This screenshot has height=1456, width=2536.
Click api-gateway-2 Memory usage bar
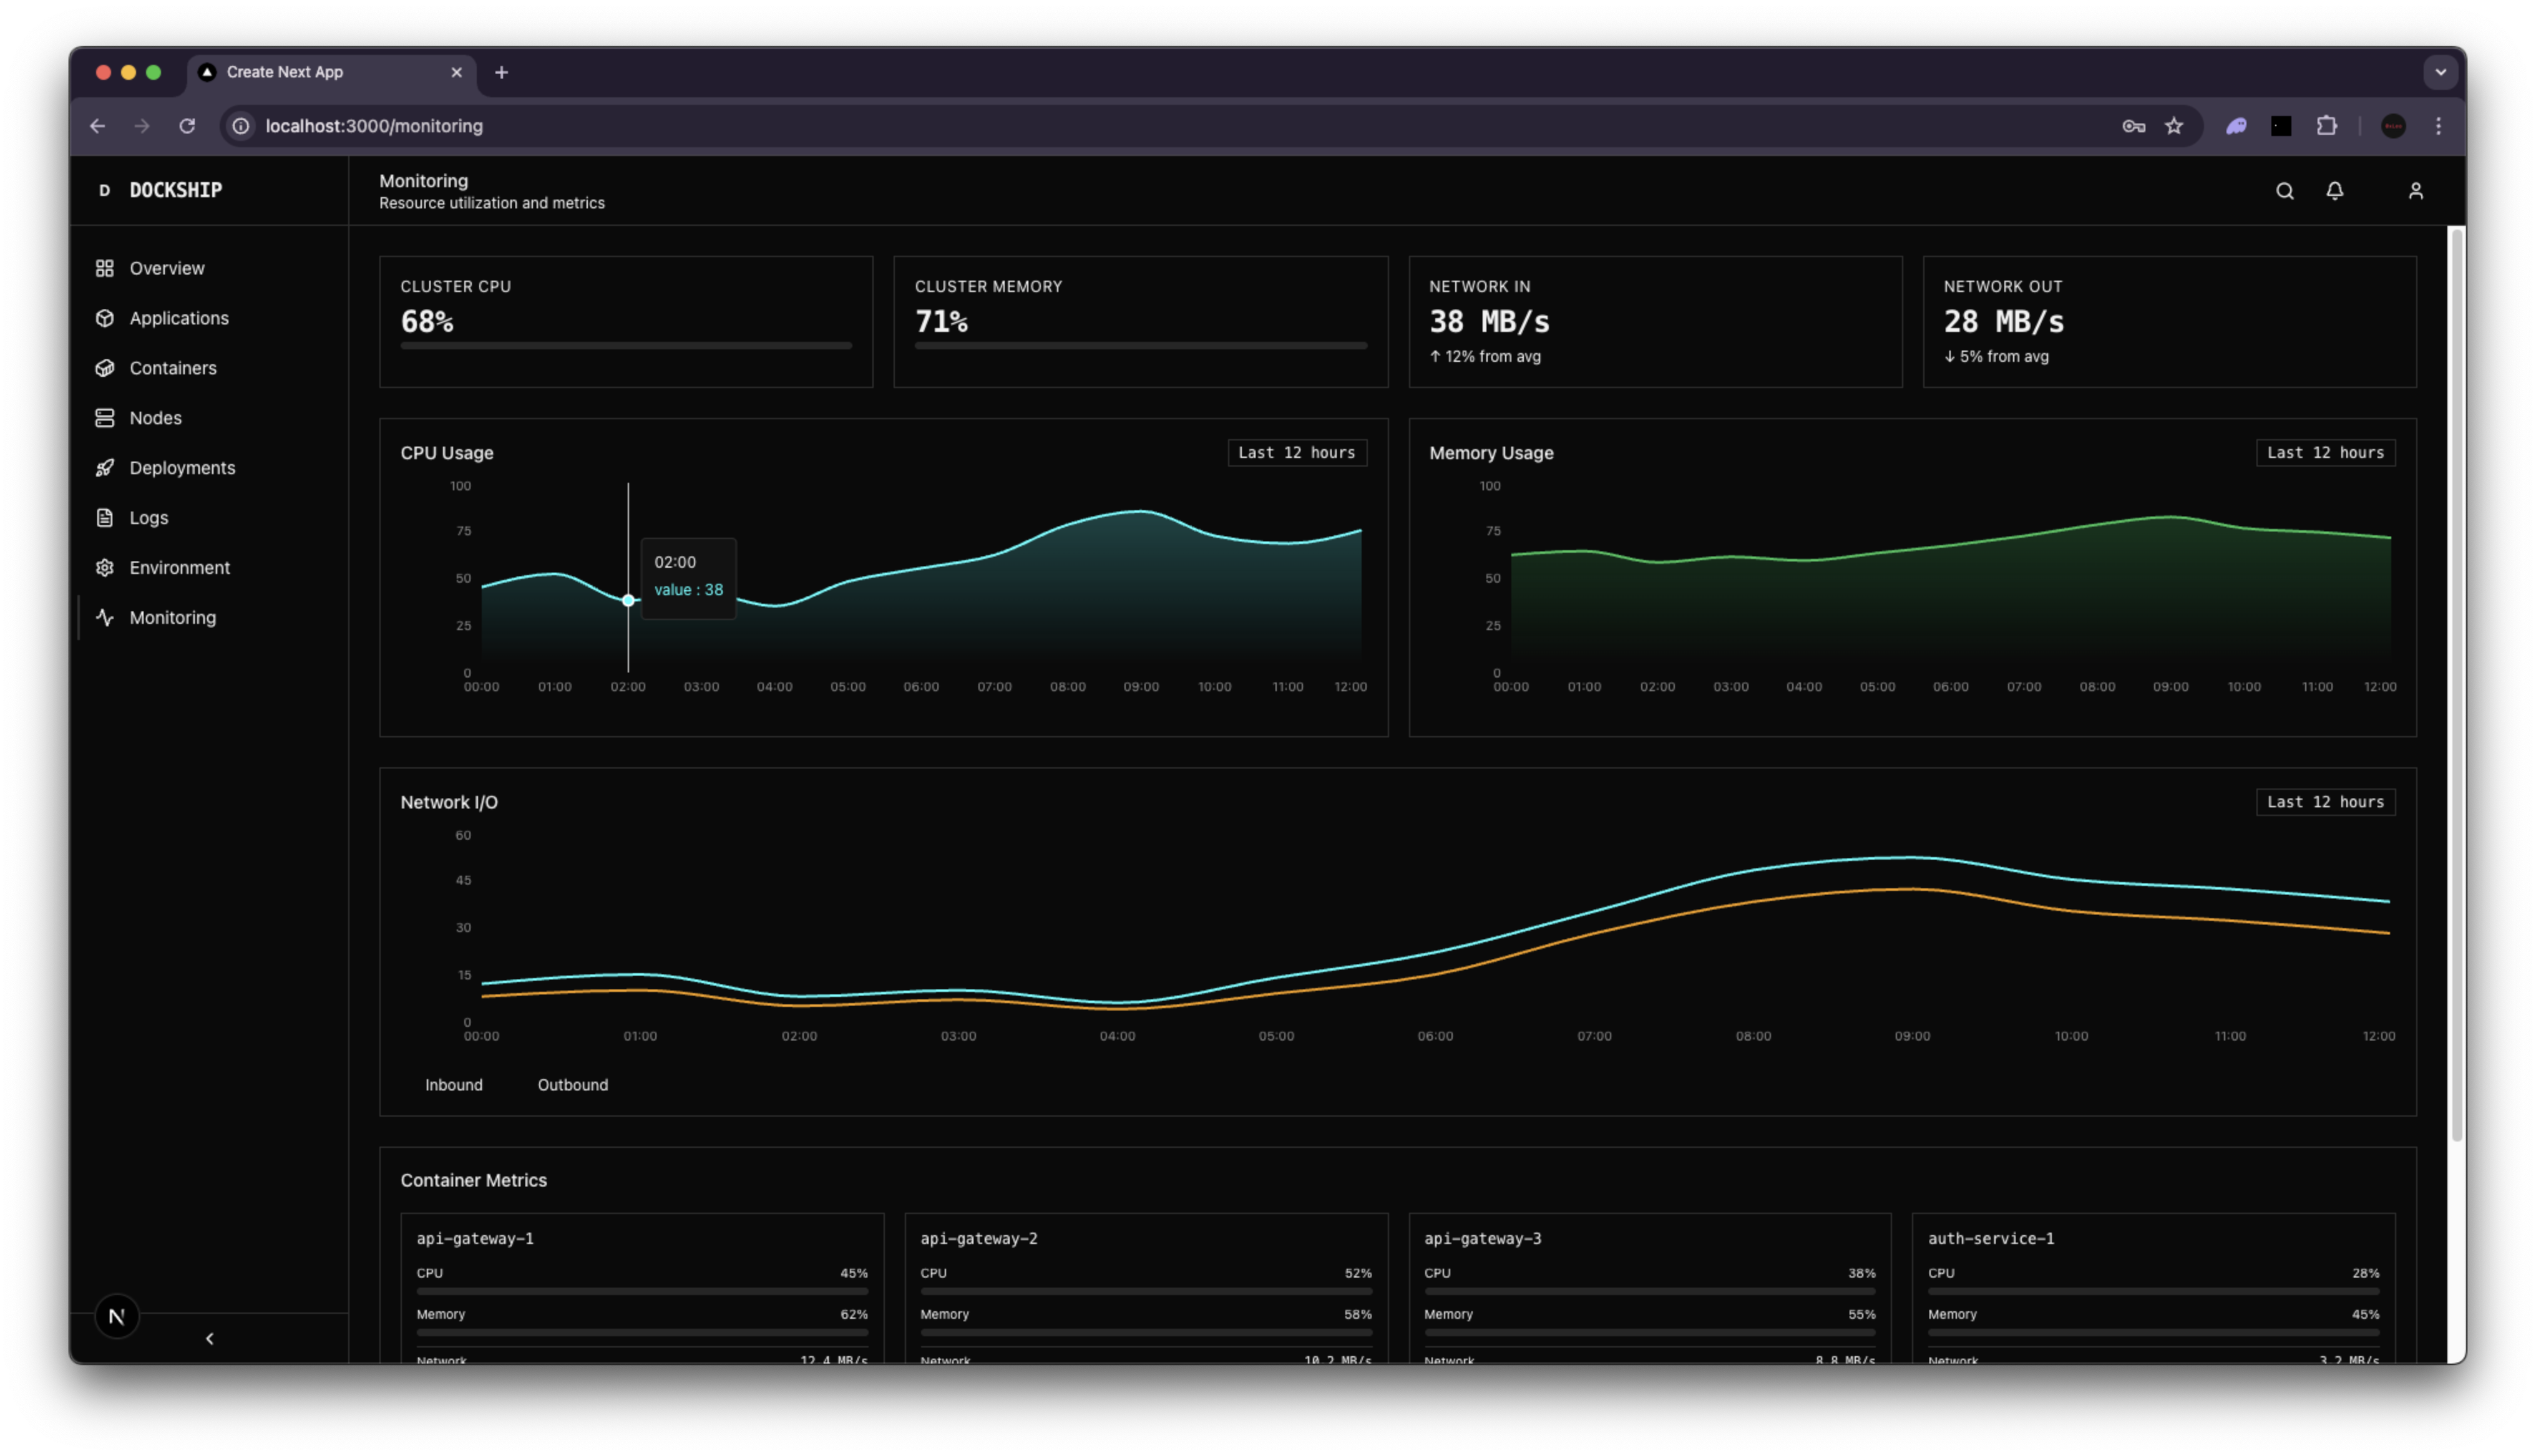tap(1146, 1333)
